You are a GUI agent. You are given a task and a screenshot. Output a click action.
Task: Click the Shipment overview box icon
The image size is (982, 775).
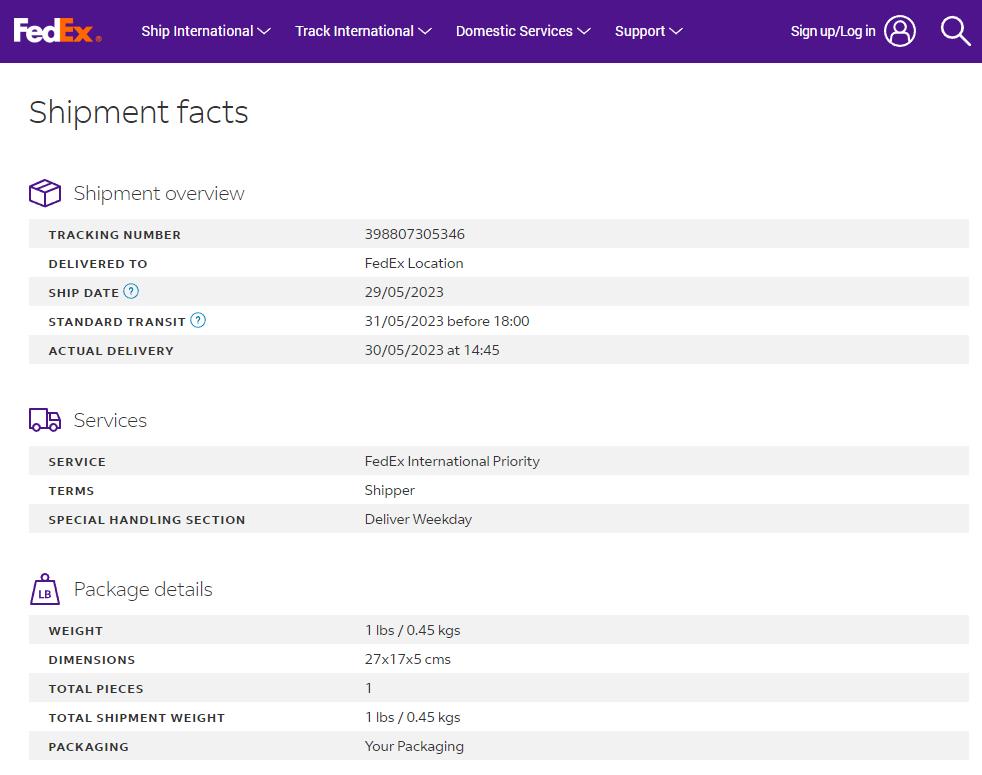45,193
